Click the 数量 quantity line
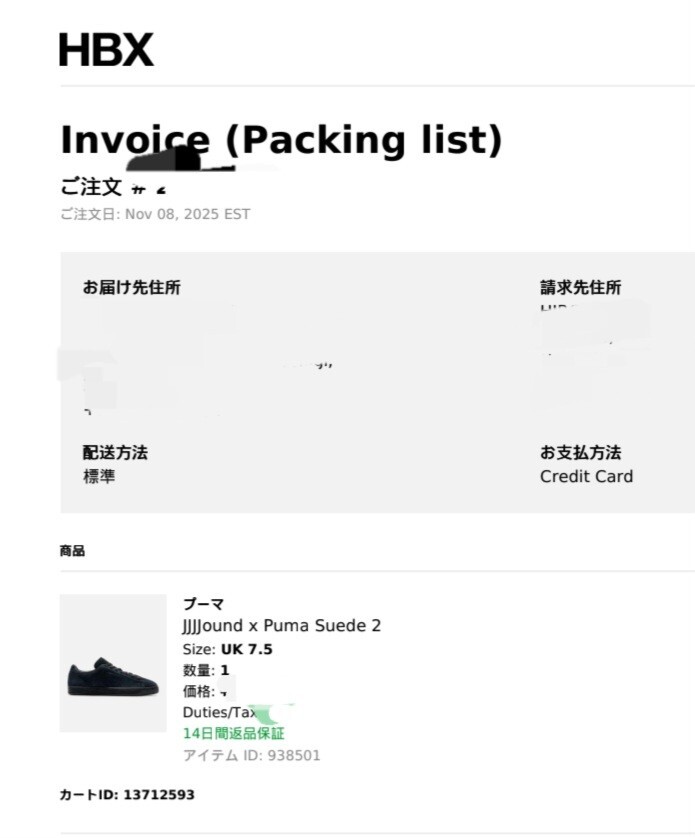This screenshot has height=838, width=695. (206, 671)
